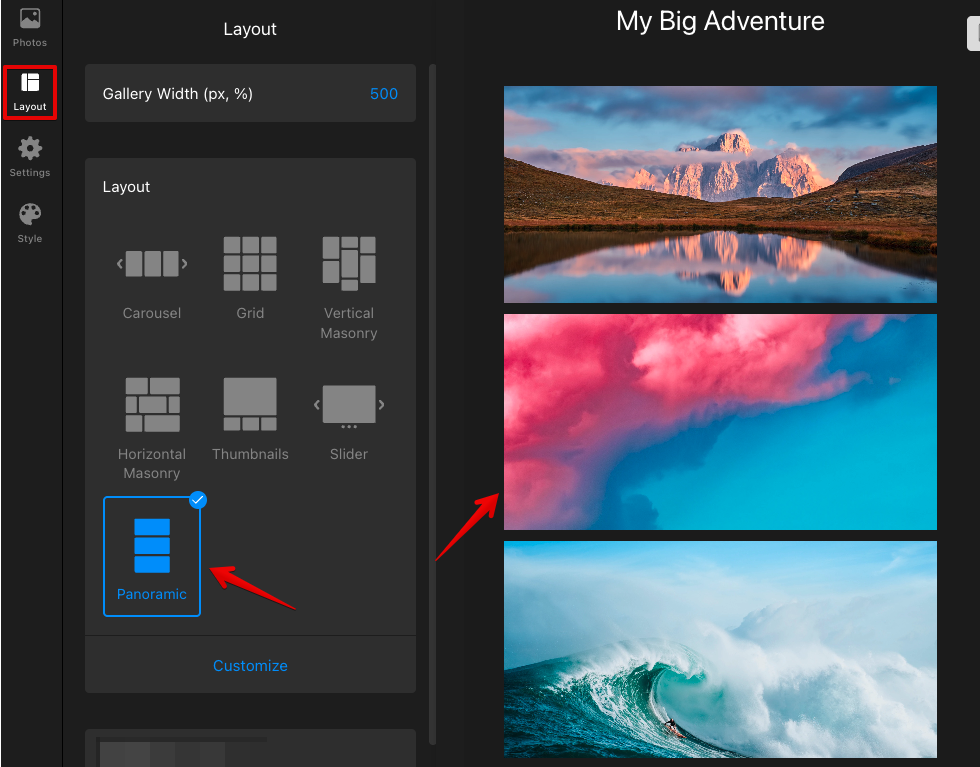Choose the Vertical Masonry layout
The width and height of the screenshot is (980, 767).
[349, 288]
